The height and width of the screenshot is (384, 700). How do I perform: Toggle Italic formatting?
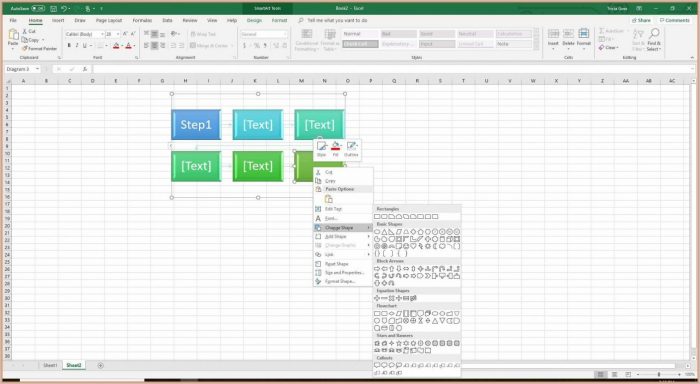(77, 46)
